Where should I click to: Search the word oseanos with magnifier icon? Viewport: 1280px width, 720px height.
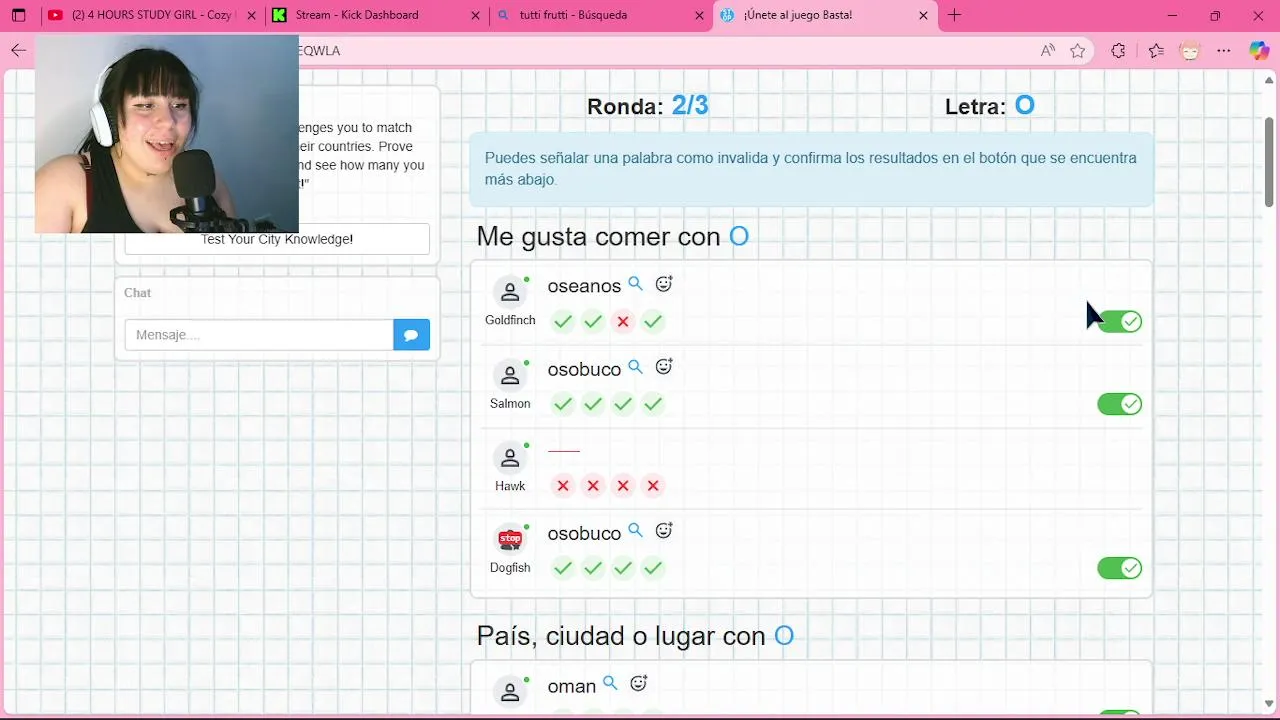(635, 284)
